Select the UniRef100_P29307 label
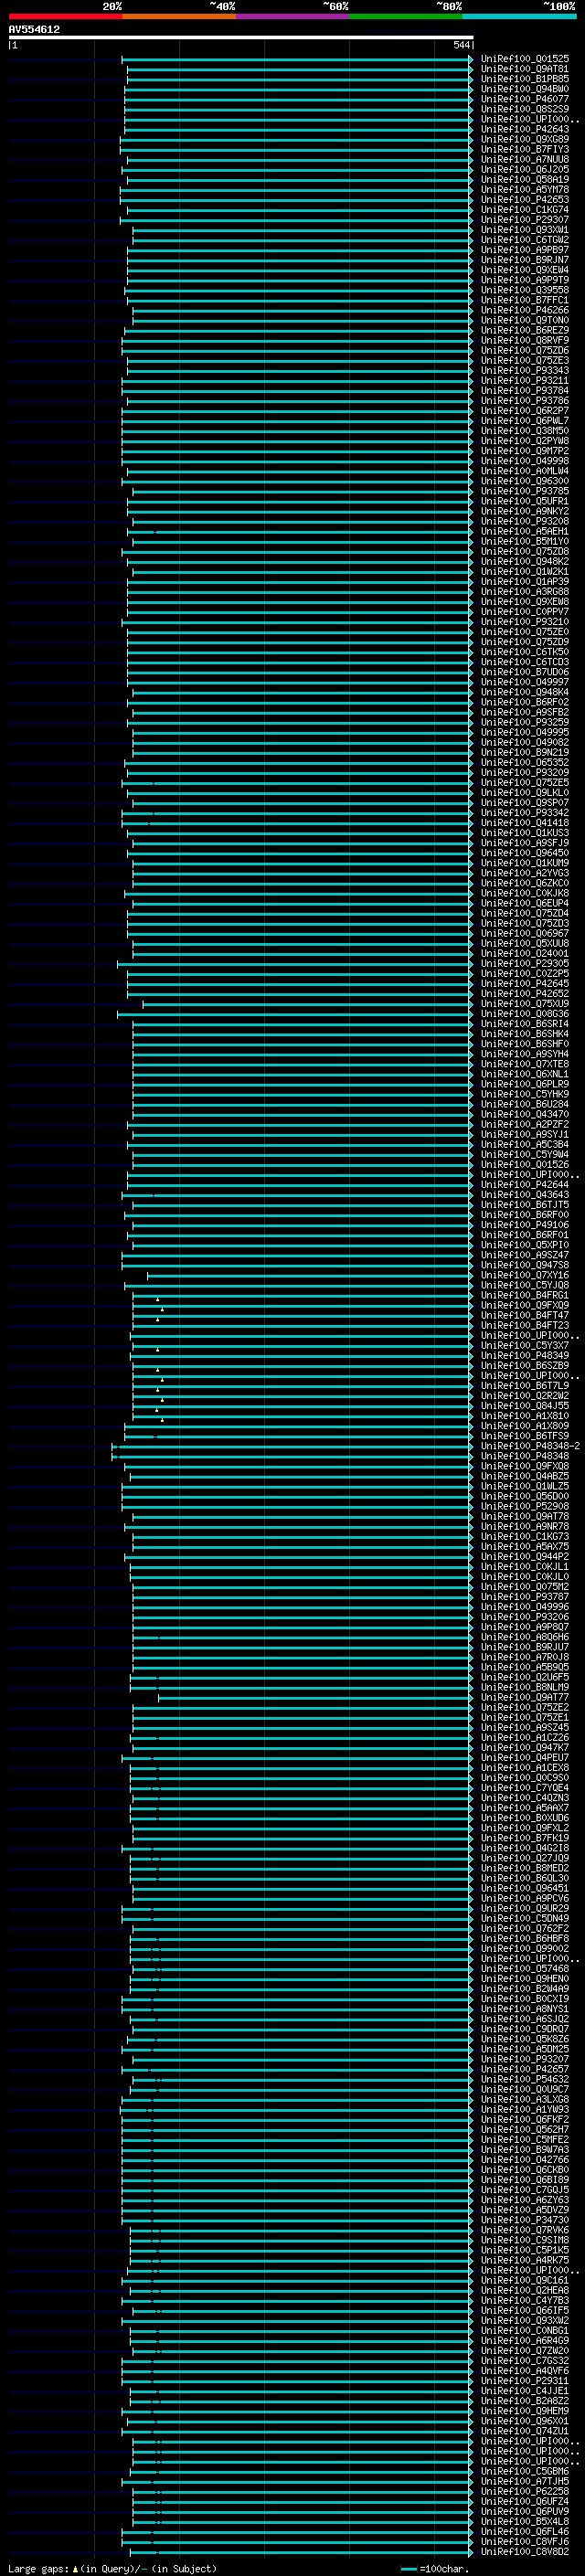585x2576 pixels. (x=525, y=219)
